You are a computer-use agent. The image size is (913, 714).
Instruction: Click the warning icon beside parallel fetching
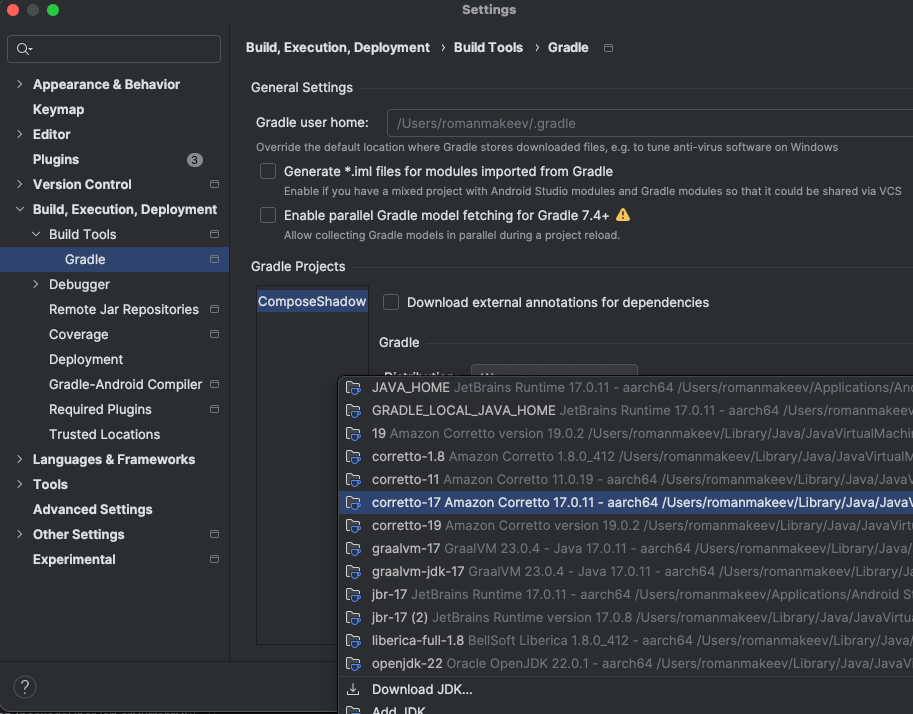(x=623, y=215)
